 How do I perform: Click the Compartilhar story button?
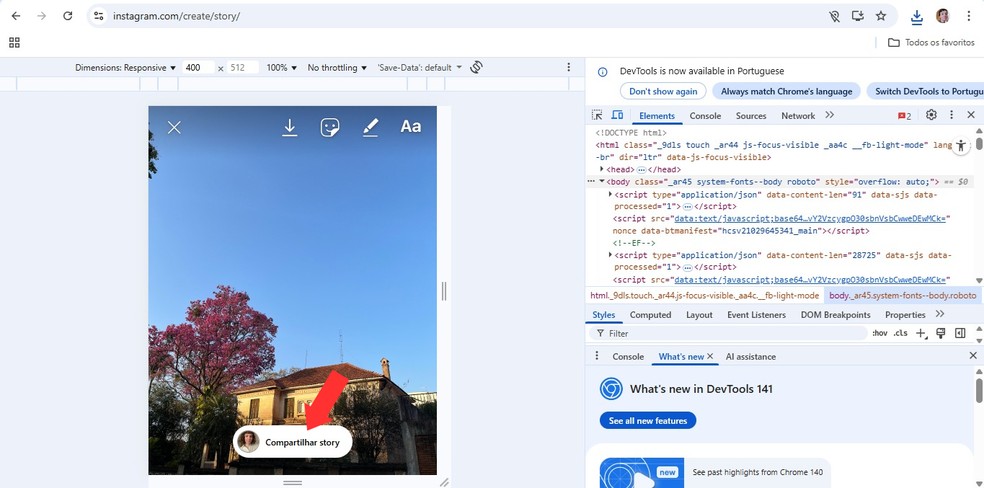(x=292, y=442)
